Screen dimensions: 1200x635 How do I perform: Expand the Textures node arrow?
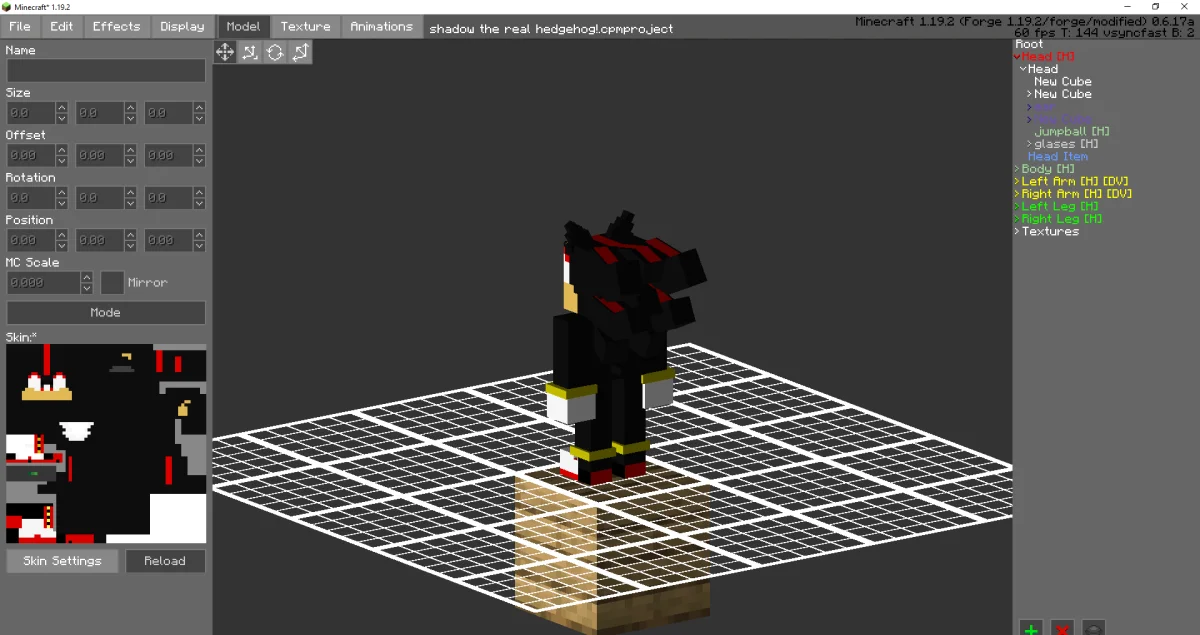1017,231
